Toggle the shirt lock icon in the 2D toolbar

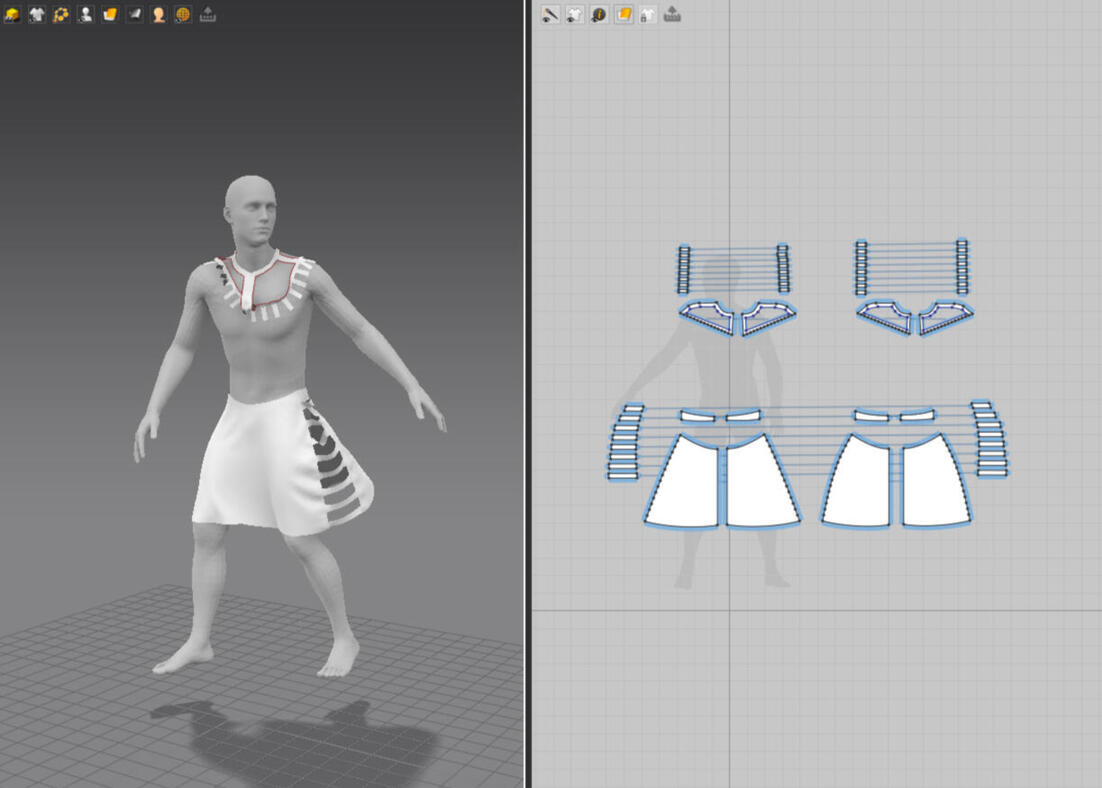[647, 15]
